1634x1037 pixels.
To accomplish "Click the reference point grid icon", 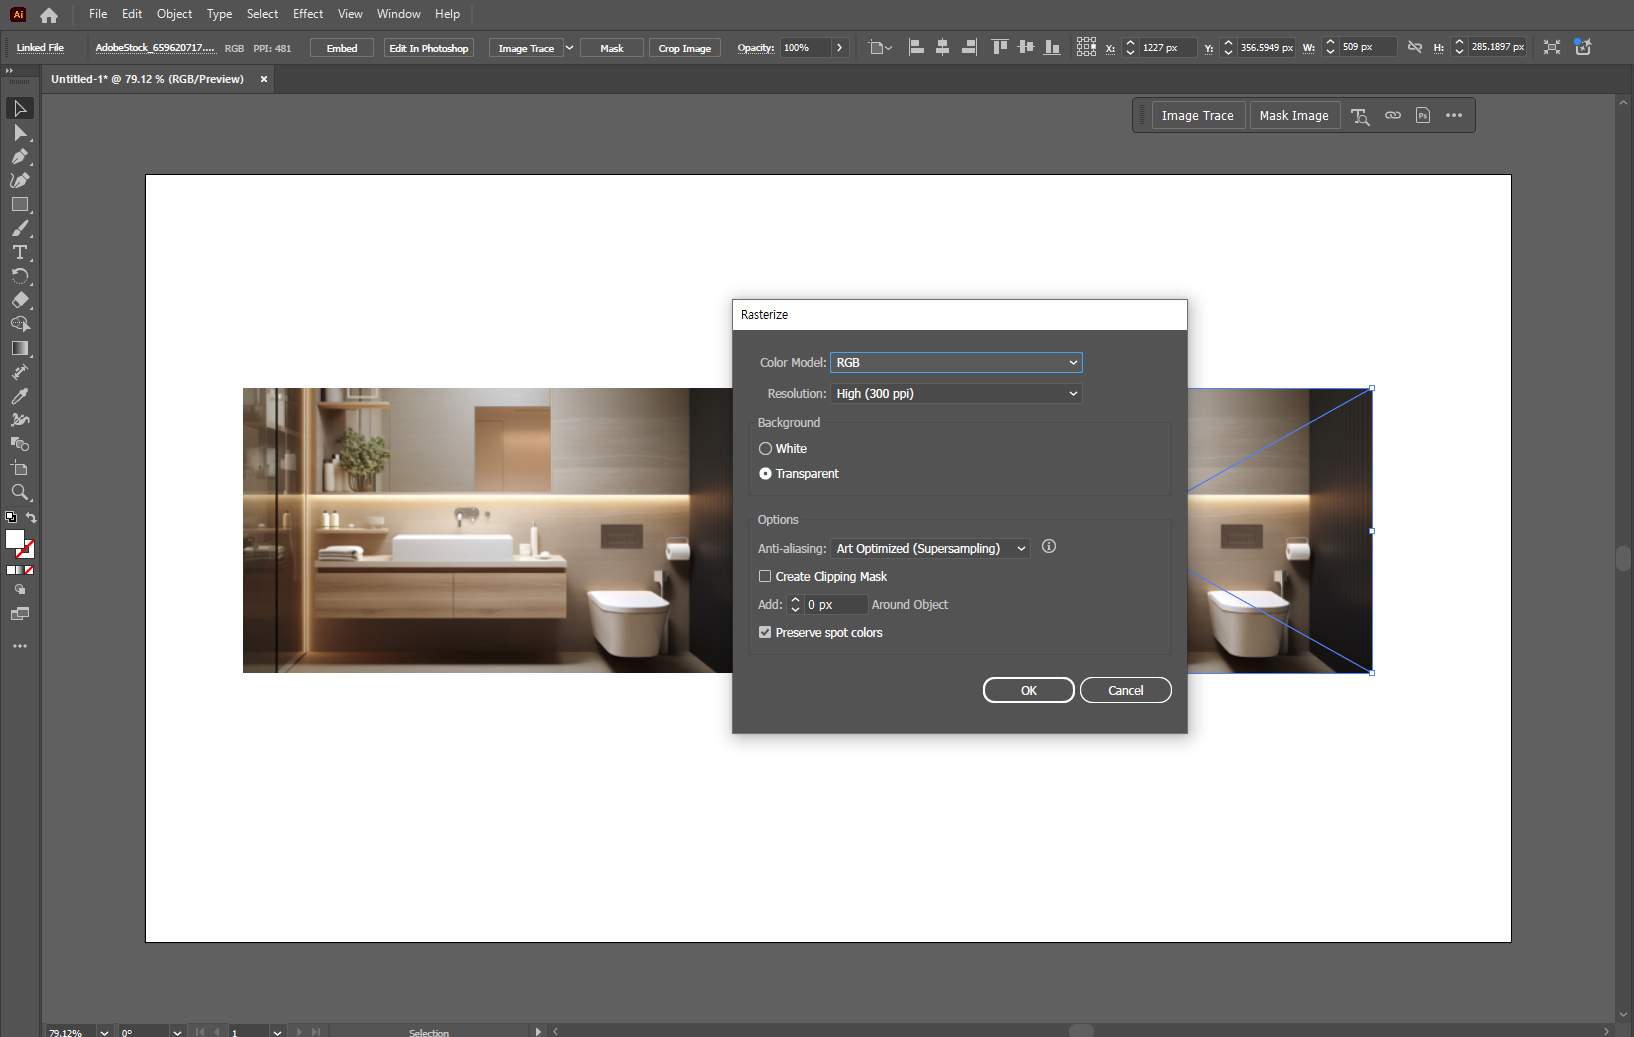I will 1086,47.
